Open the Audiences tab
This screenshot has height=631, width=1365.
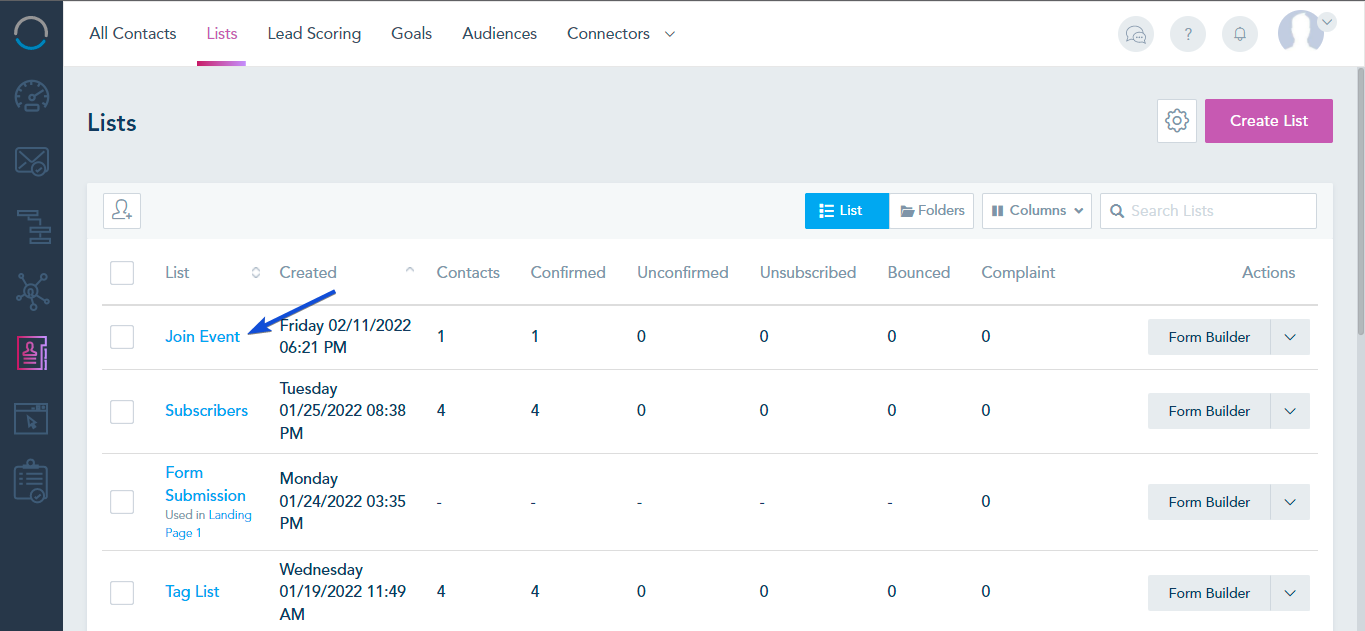point(500,34)
